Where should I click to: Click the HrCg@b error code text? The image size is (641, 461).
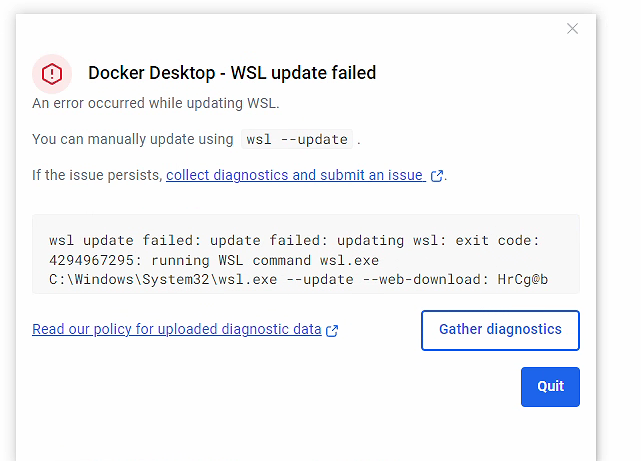[522, 280]
